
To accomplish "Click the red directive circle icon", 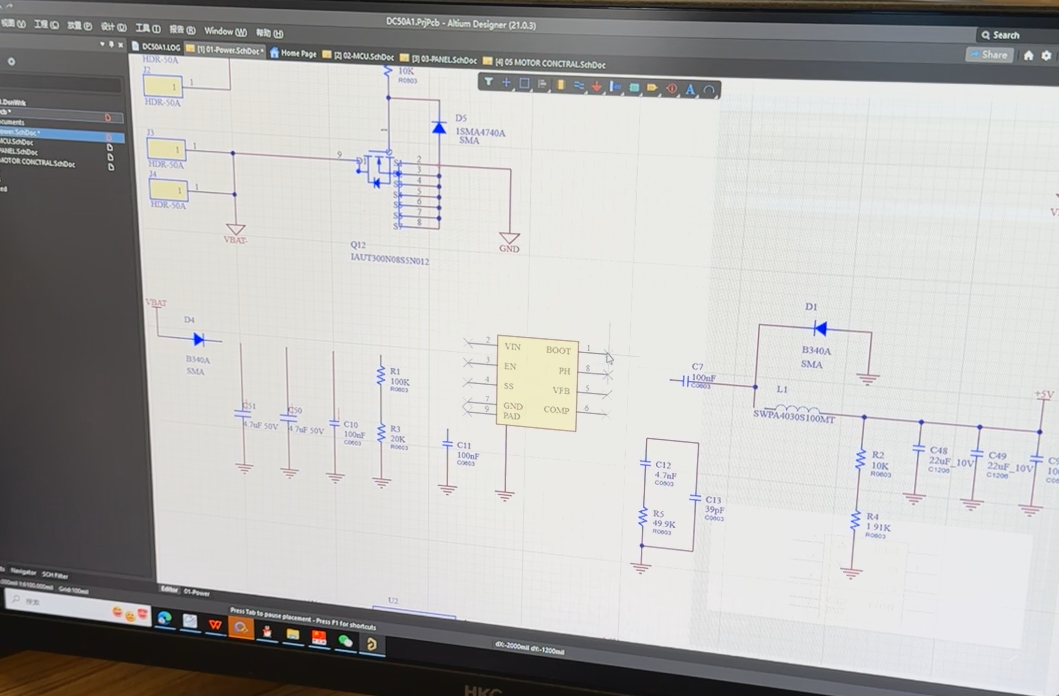I will (x=671, y=89).
